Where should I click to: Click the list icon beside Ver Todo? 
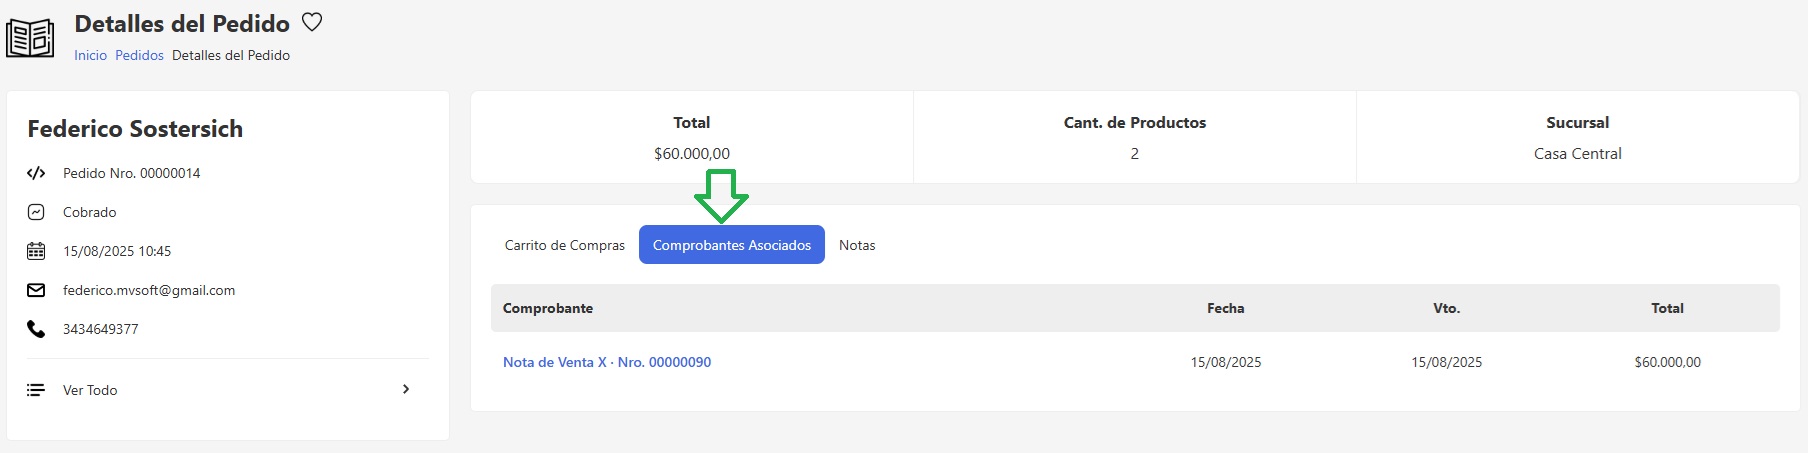pyautogui.click(x=36, y=390)
